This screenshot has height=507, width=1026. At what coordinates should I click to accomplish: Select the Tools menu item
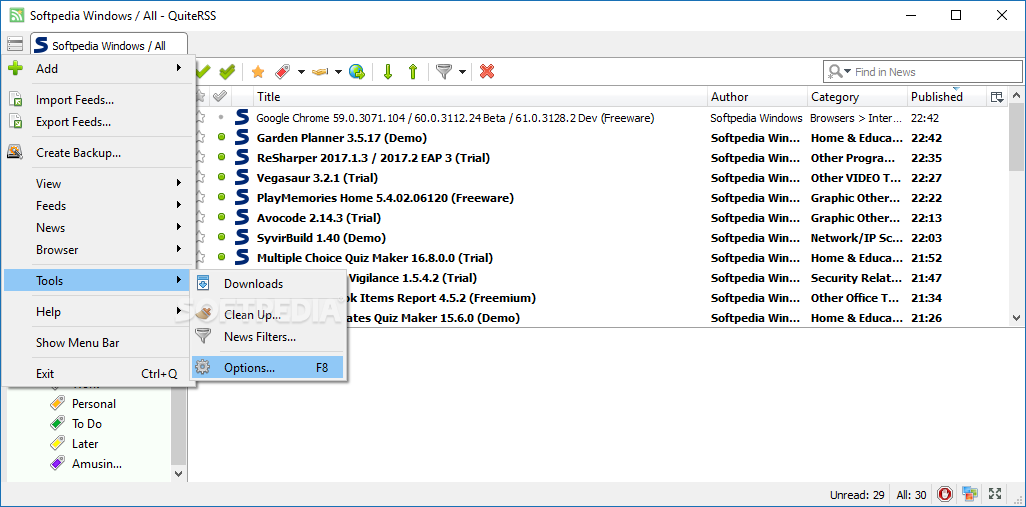tap(98, 281)
